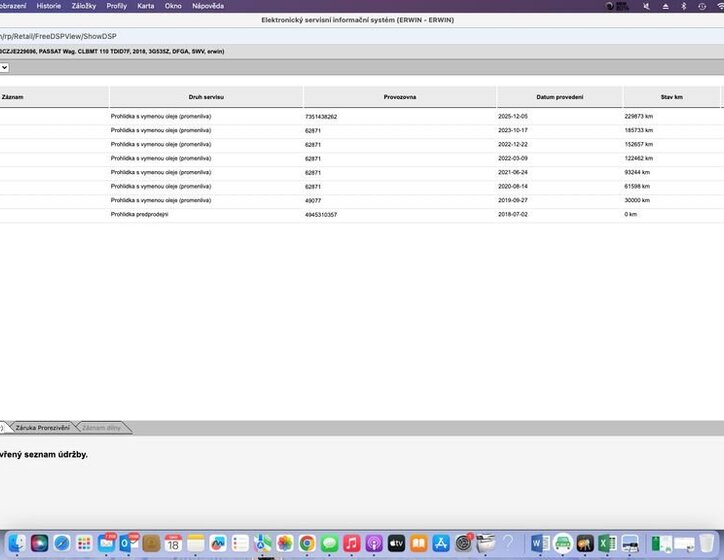Open the Photos app in dock
This screenshot has width=724, height=560.
pyautogui.click(x=285, y=543)
